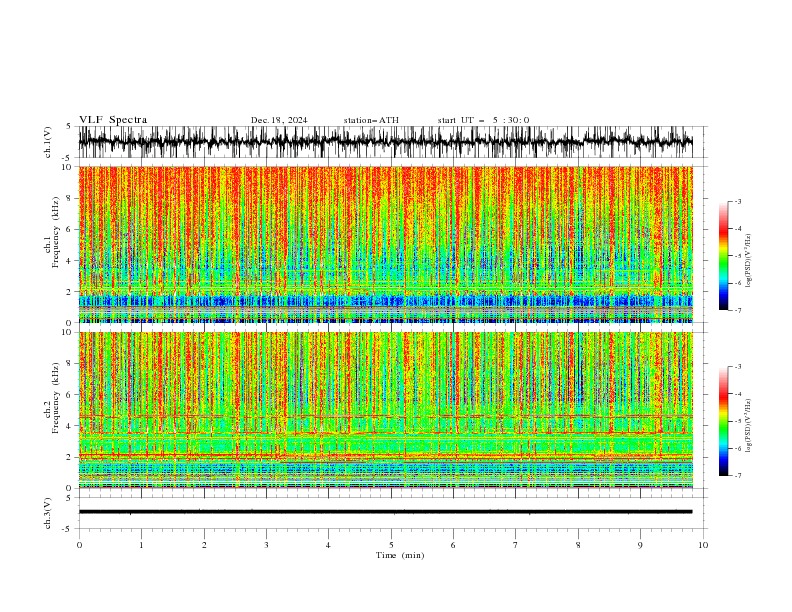Click the "6" frequency tick on ch.1 axis
792x612 pixels.
[70, 229]
